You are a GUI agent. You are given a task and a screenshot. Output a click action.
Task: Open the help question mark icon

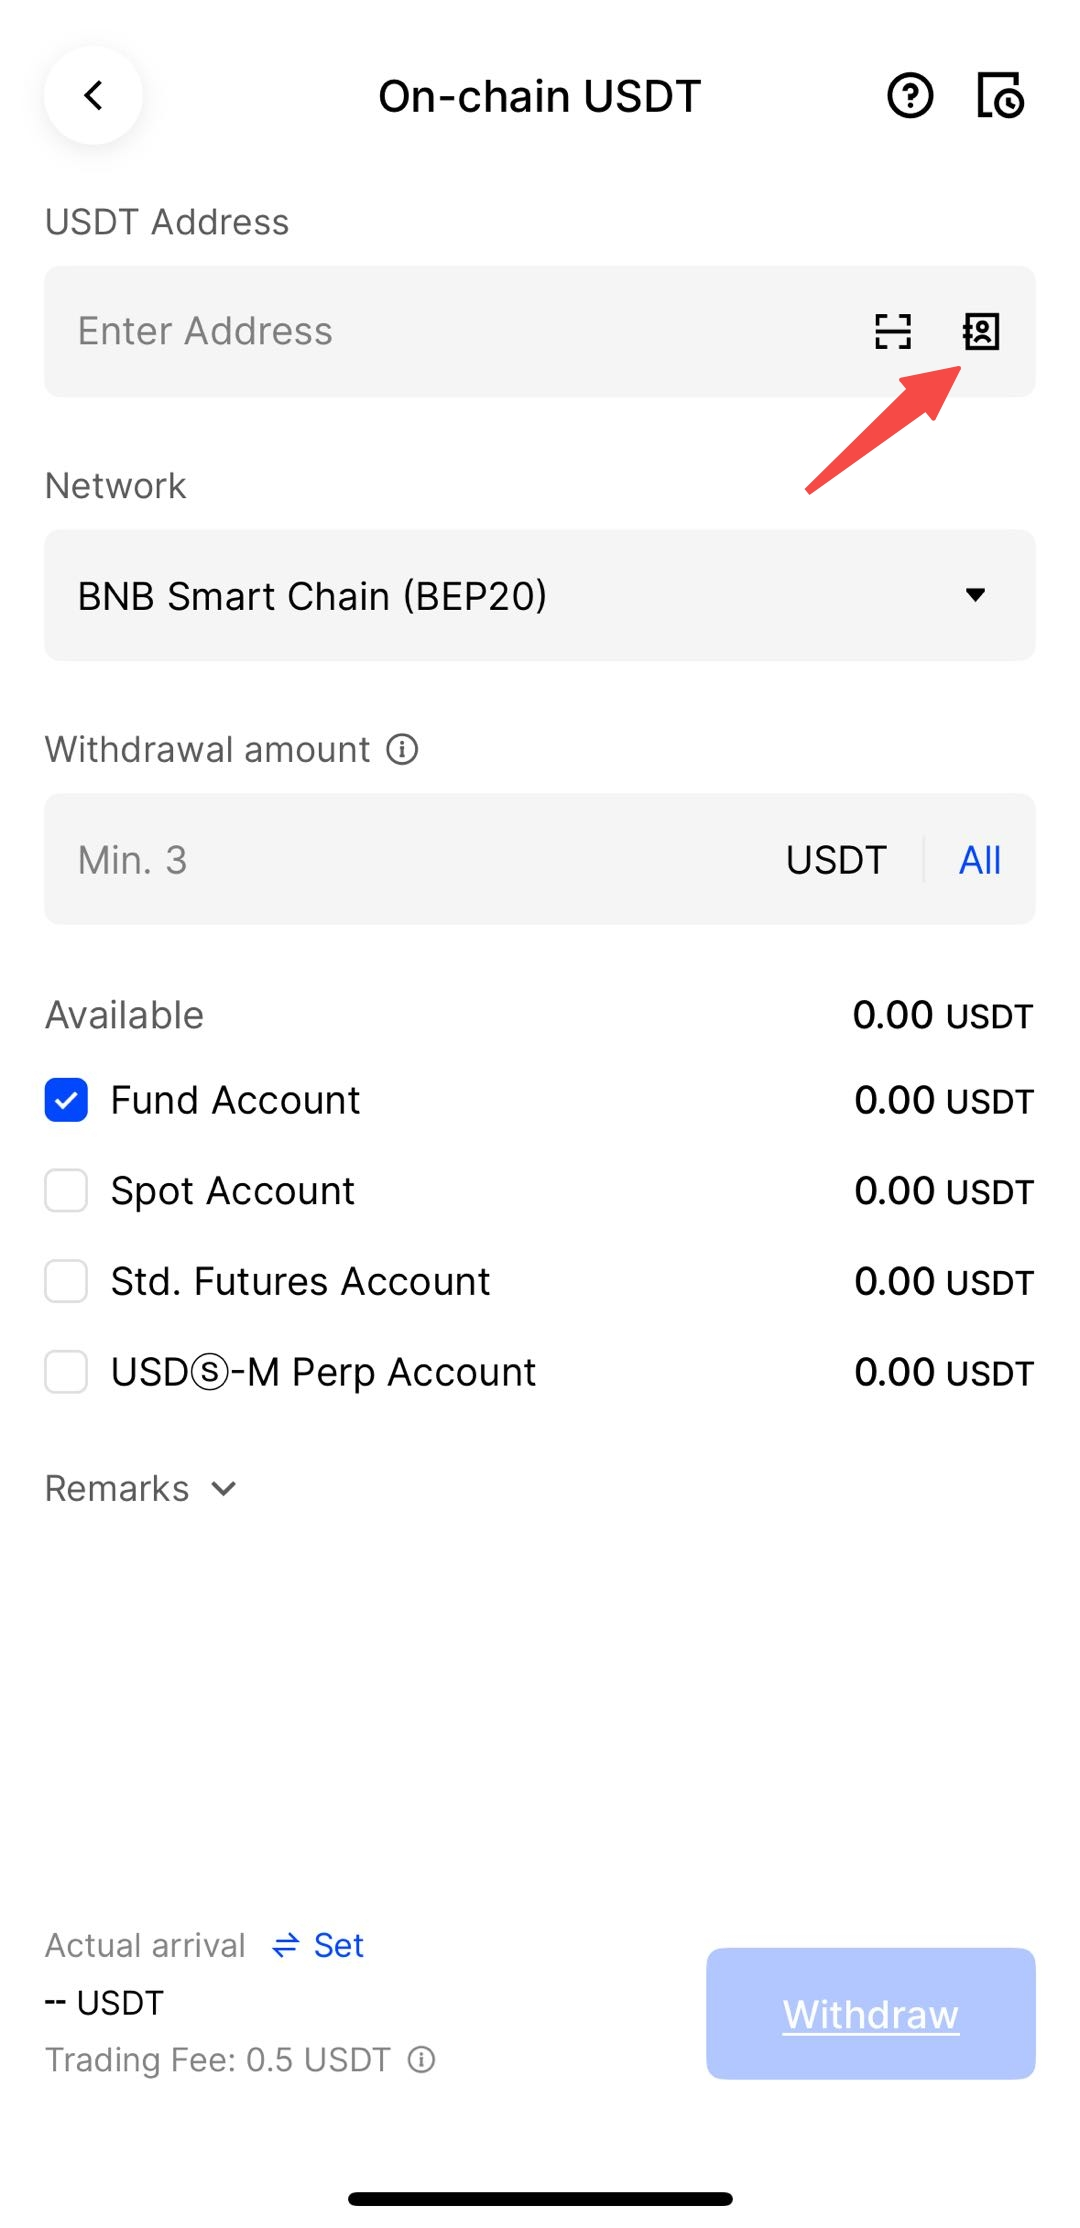pyautogui.click(x=910, y=96)
